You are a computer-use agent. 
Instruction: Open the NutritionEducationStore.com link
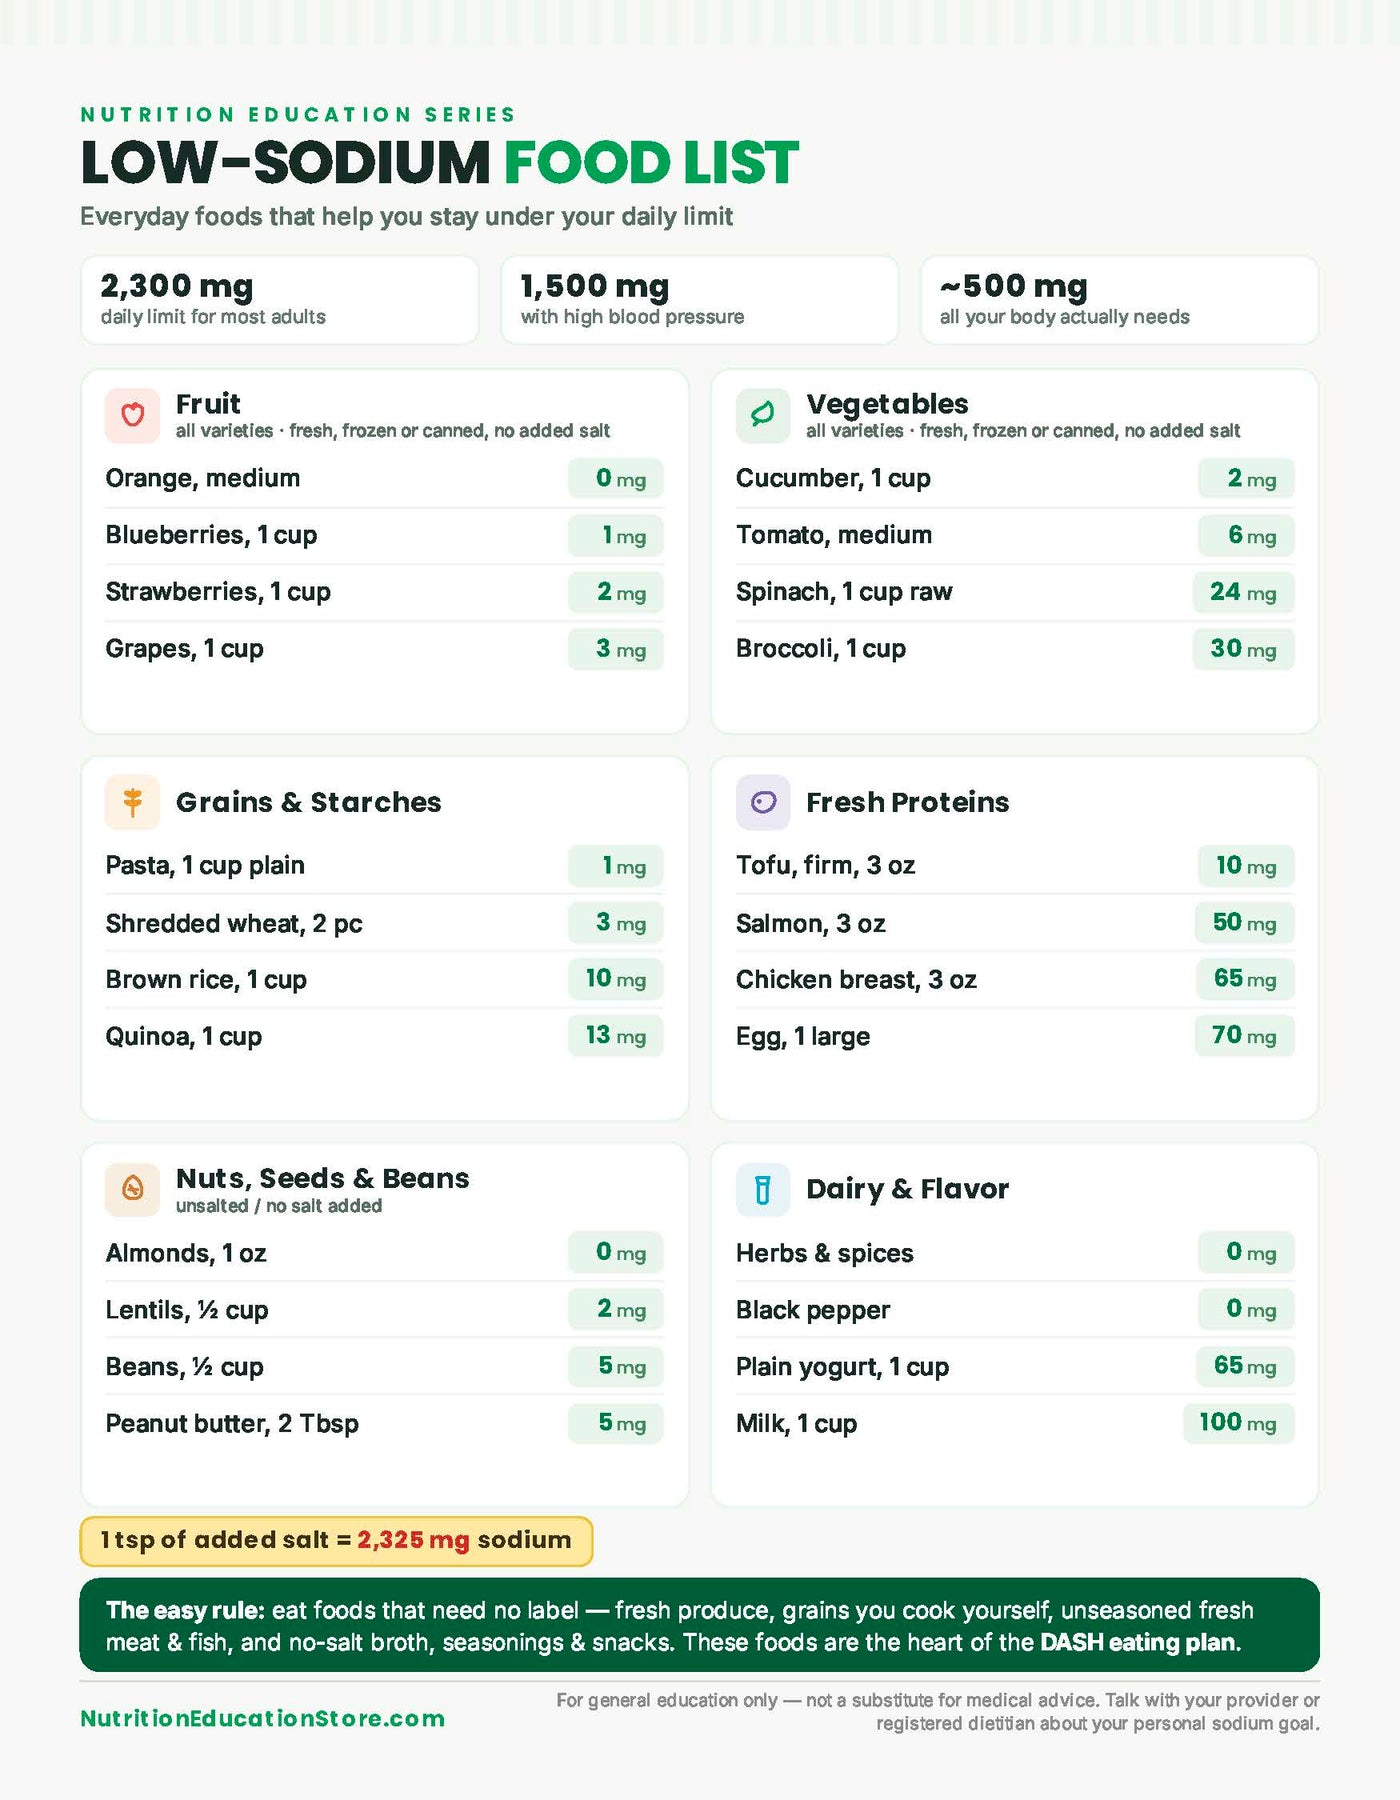tap(262, 1718)
